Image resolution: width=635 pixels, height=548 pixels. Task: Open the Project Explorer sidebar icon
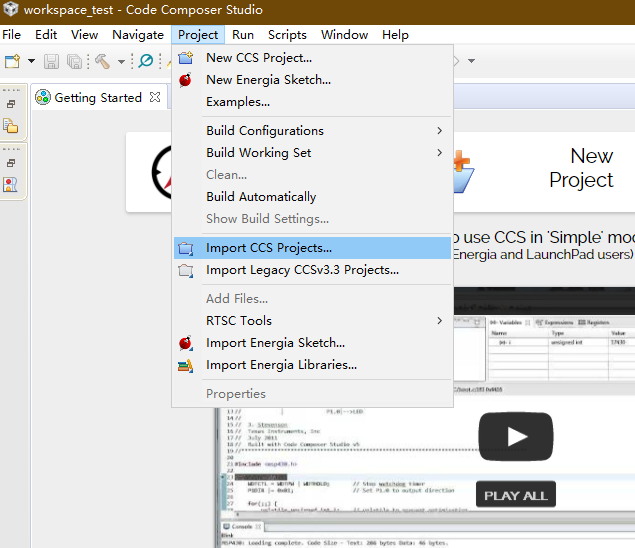point(11,126)
